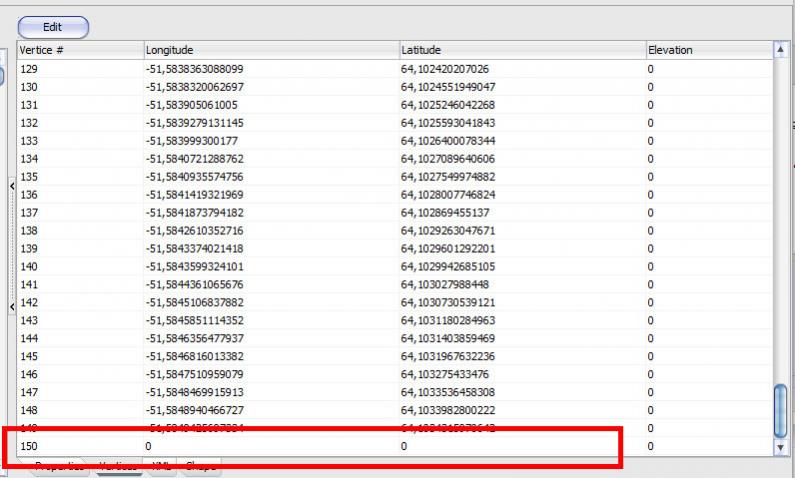Sort by the Vertice # column header
The height and width of the screenshot is (478, 795).
click(x=80, y=49)
